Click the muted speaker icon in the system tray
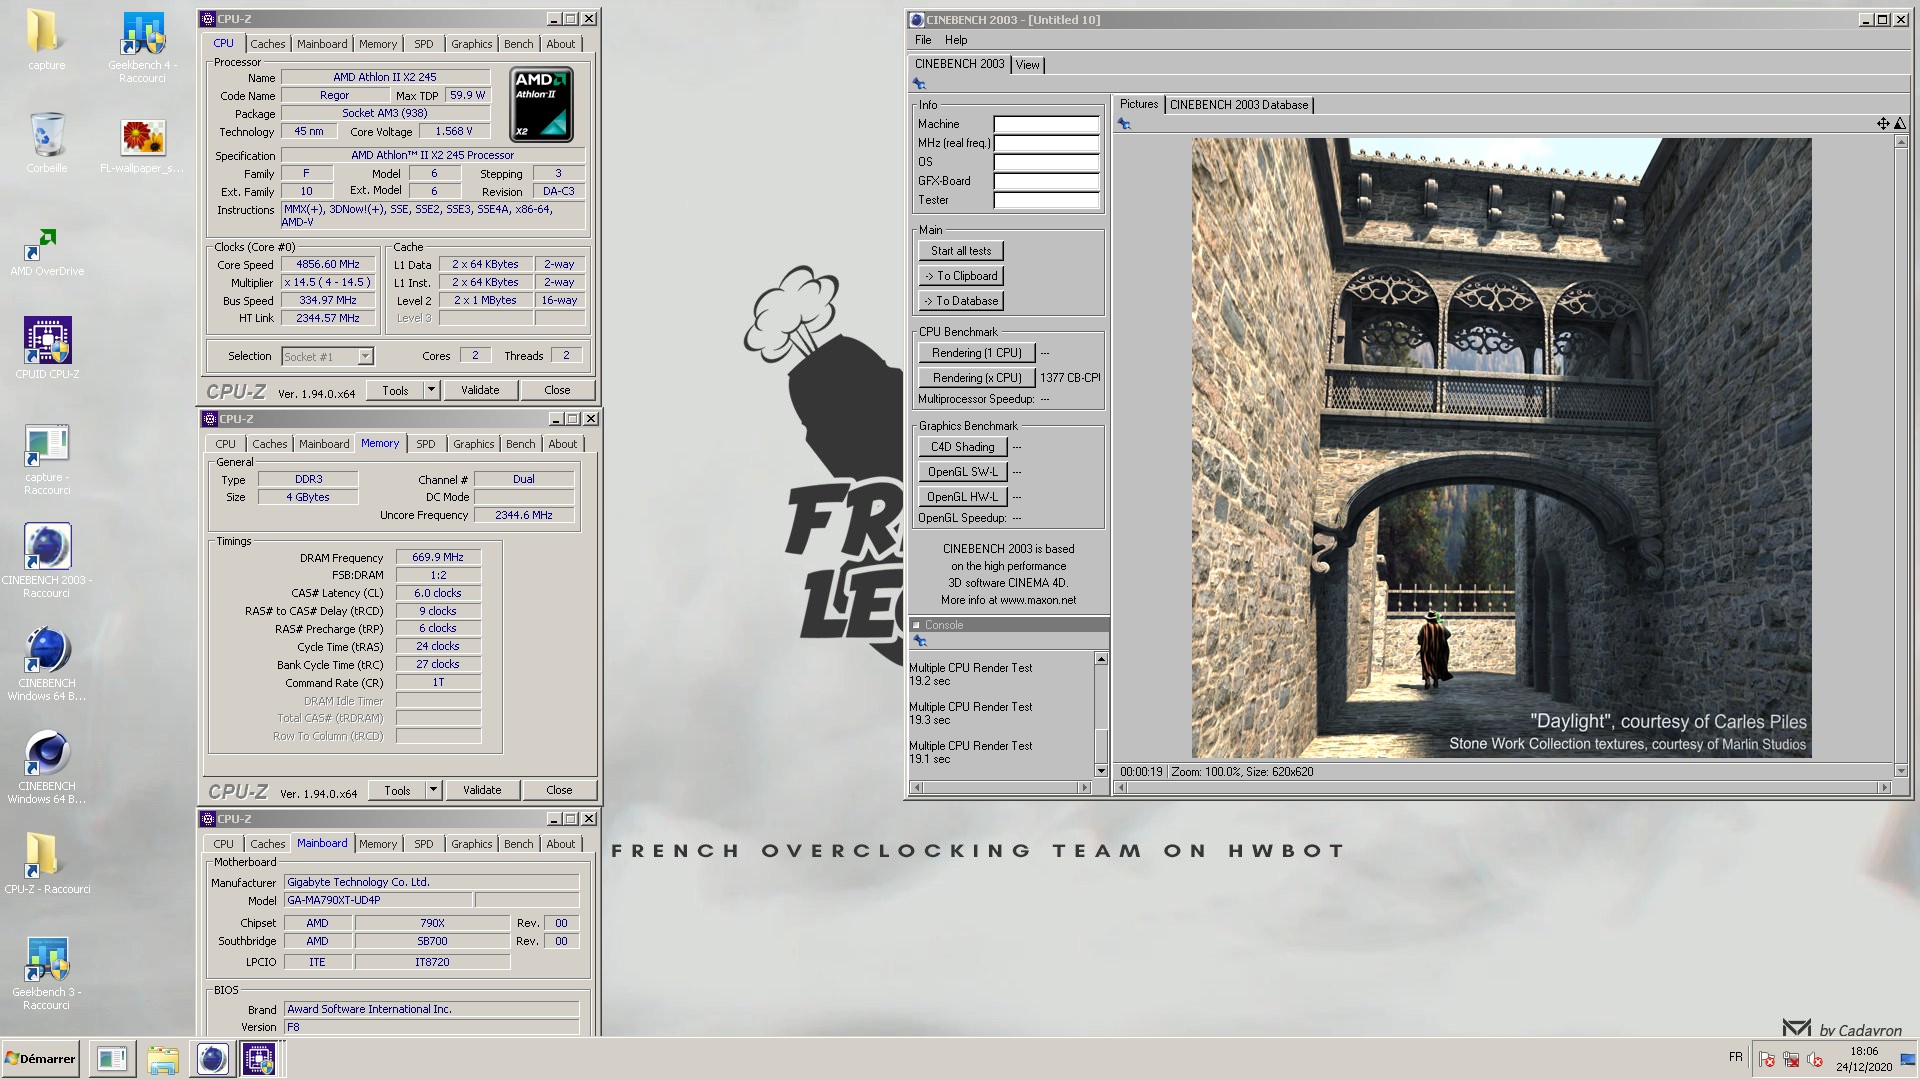The height and width of the screenshot is (1080, 1920). [x=1814, y=1059]
